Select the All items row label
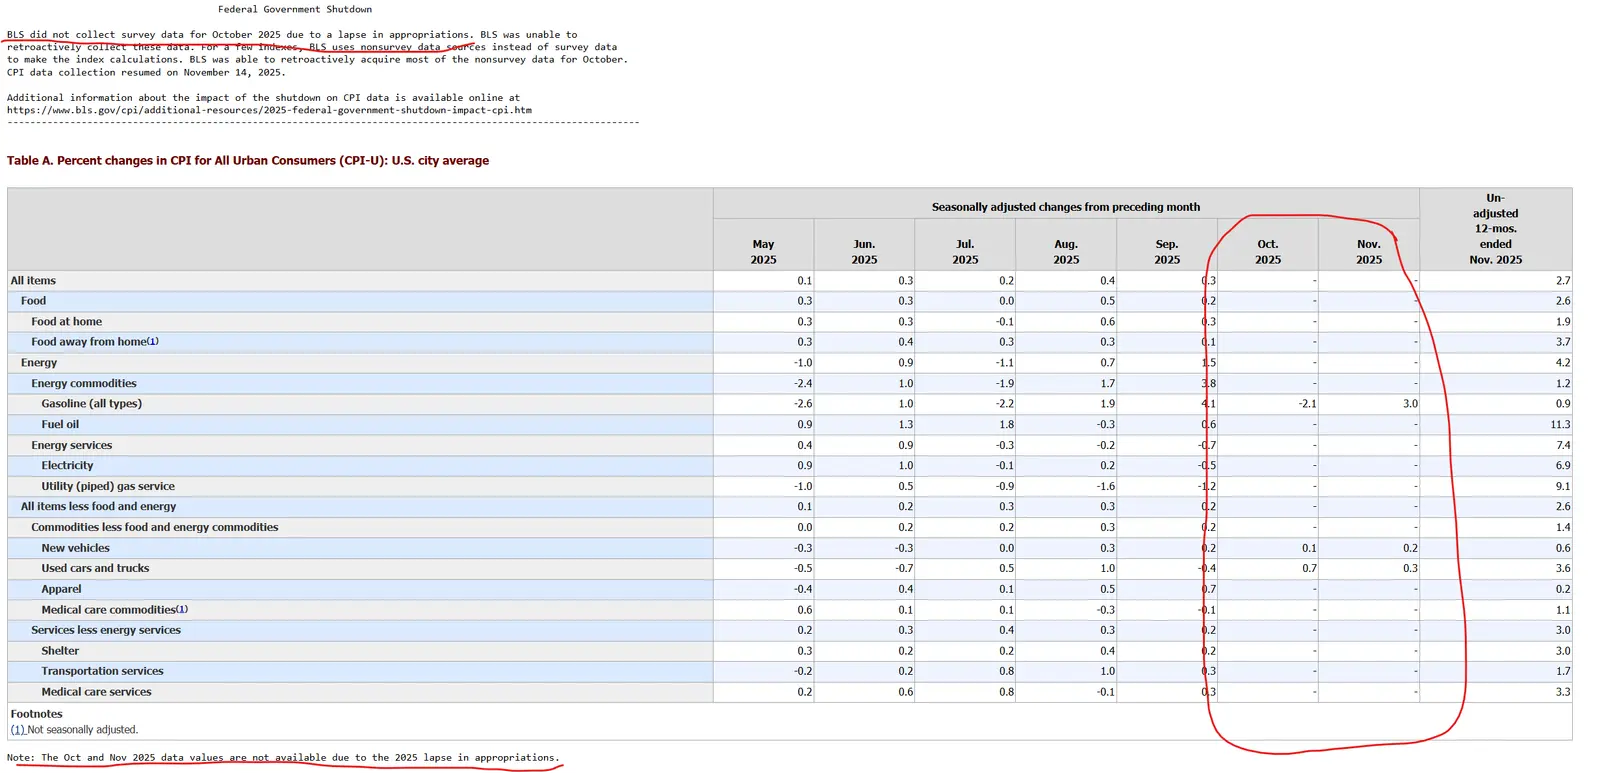Image resolution: width=1600 pixels, height=773 pixels. pos(33,281)
